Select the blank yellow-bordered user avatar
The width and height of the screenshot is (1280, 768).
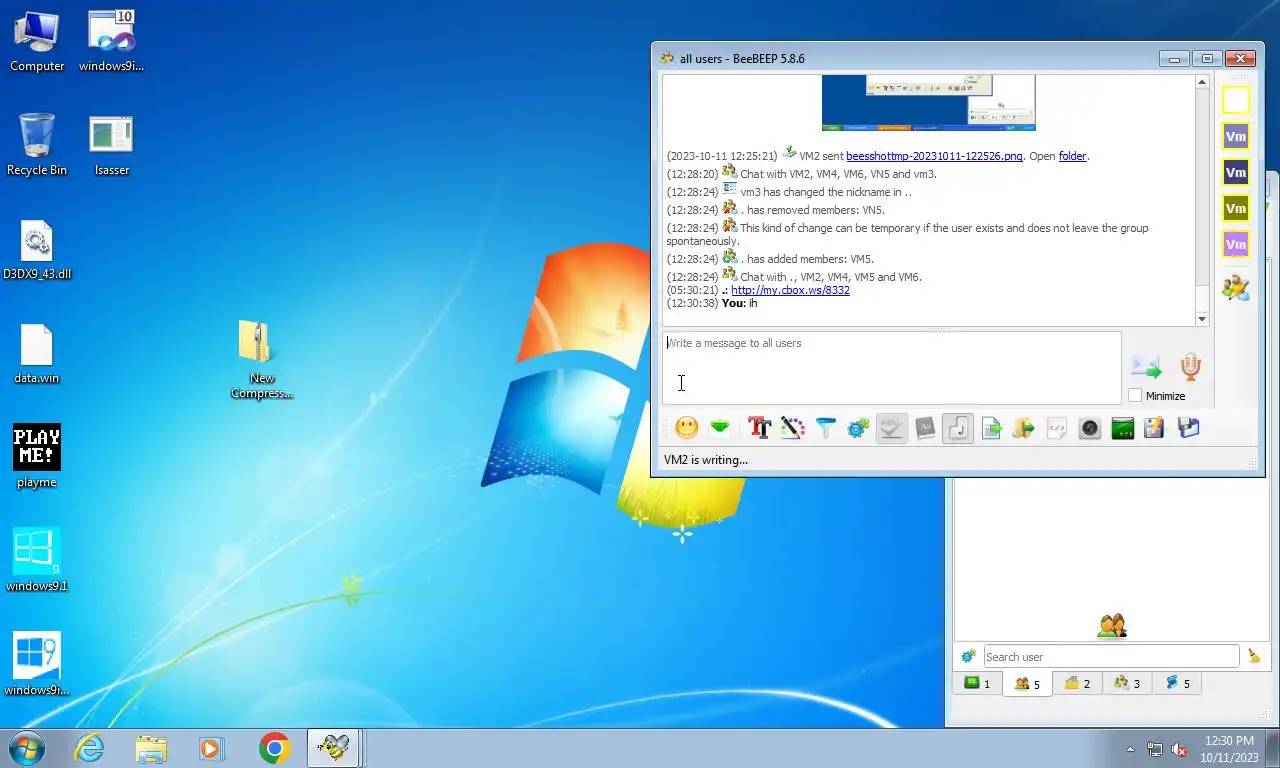(1236, 100)
